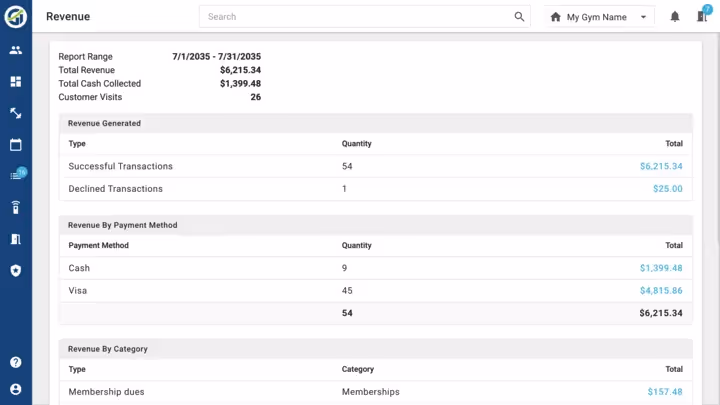This screenshot has height=405, width=720.
Task: Click the Category column header
Action: point(358,369)
